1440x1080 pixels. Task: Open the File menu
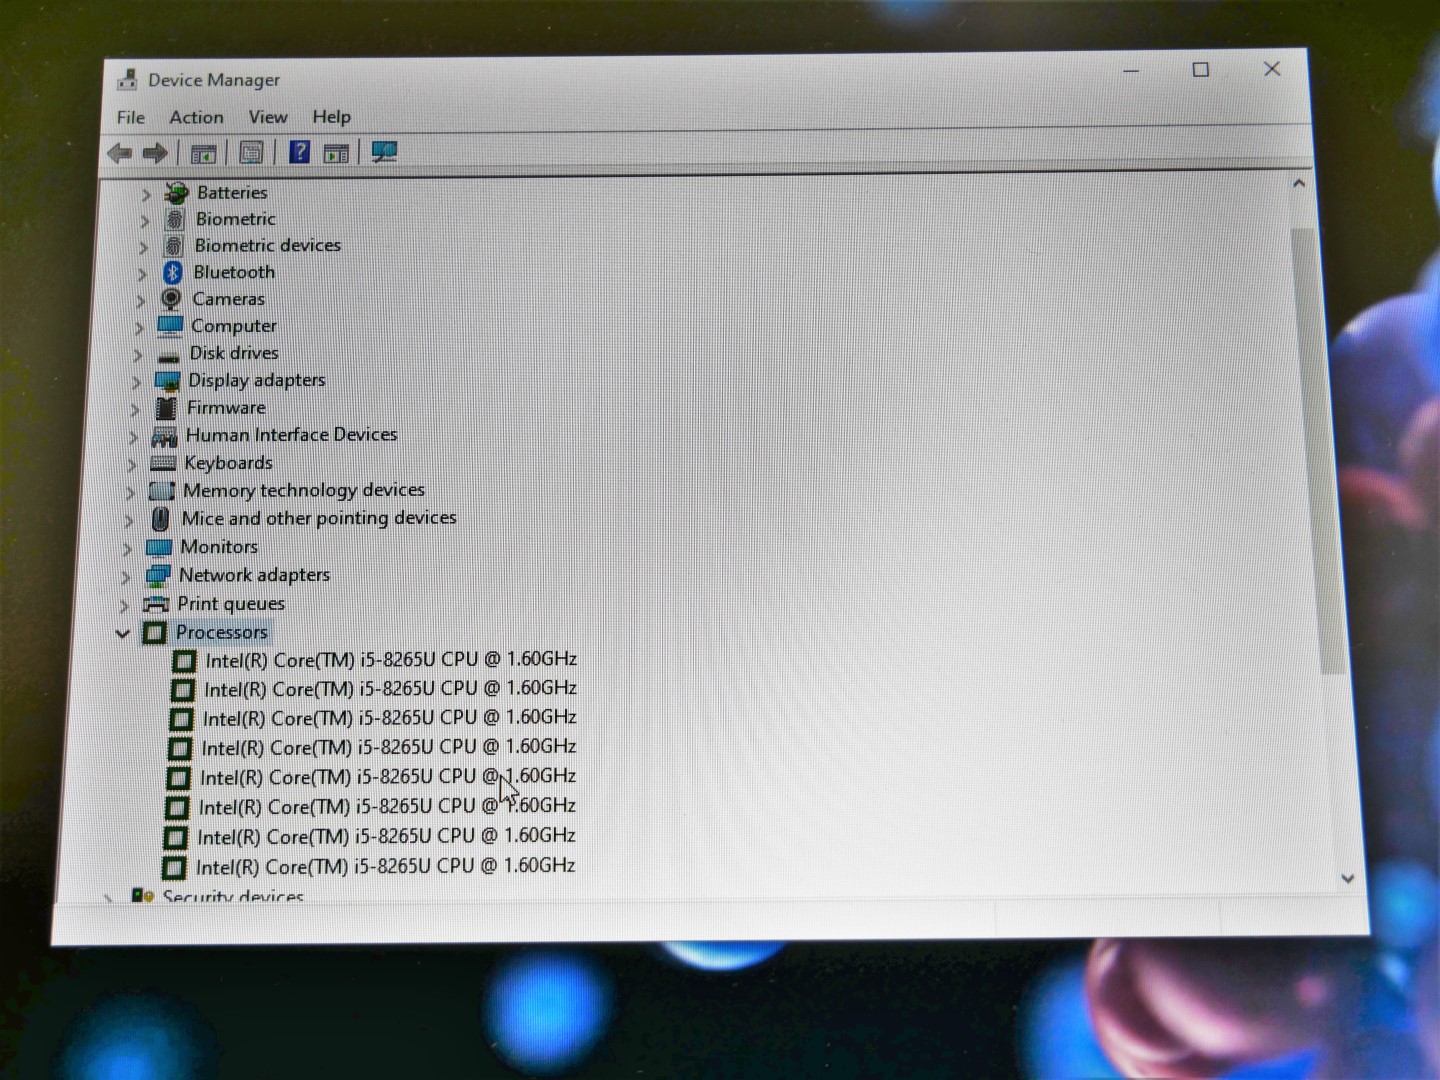[131, 118]
